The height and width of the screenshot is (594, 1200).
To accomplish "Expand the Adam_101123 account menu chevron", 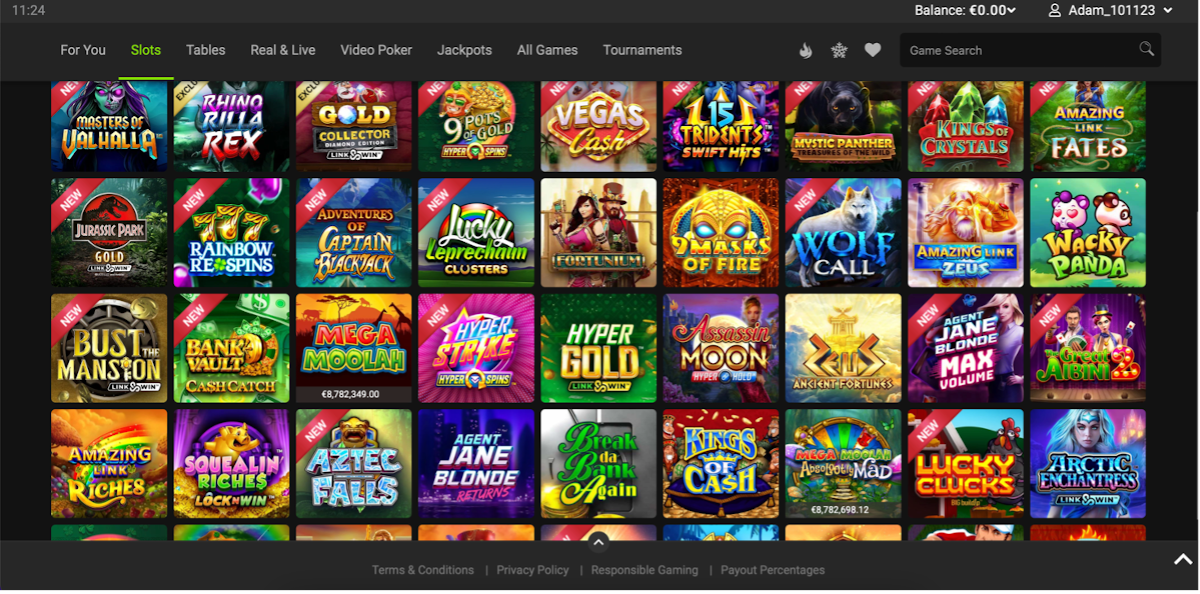I will tap(1168, 11).
